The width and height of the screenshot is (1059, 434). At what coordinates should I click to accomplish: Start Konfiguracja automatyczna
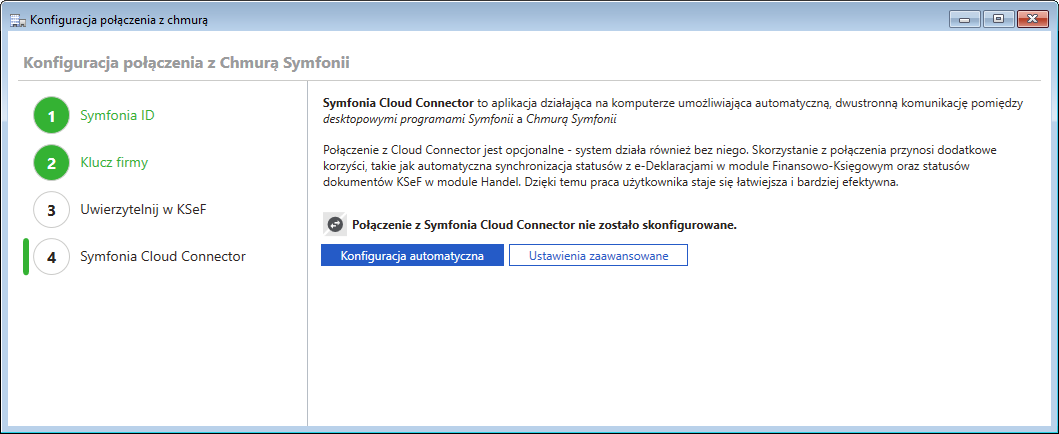point(412,256)
